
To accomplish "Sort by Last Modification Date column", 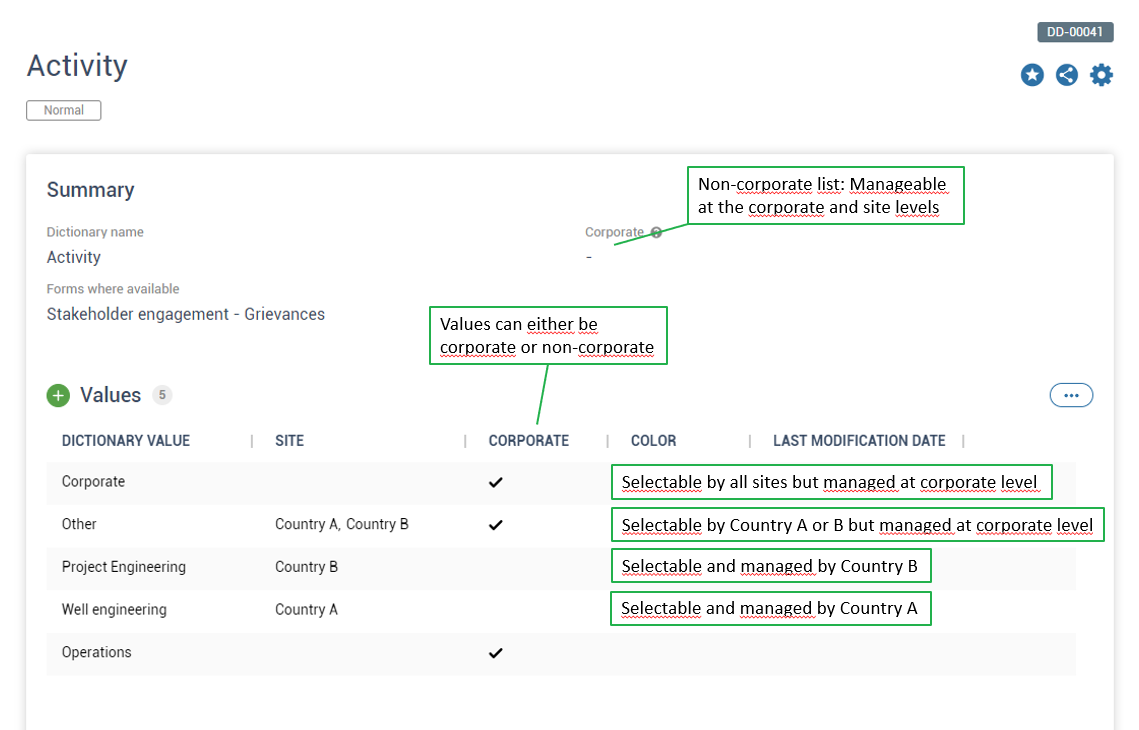I will click(x=859, y=441).
